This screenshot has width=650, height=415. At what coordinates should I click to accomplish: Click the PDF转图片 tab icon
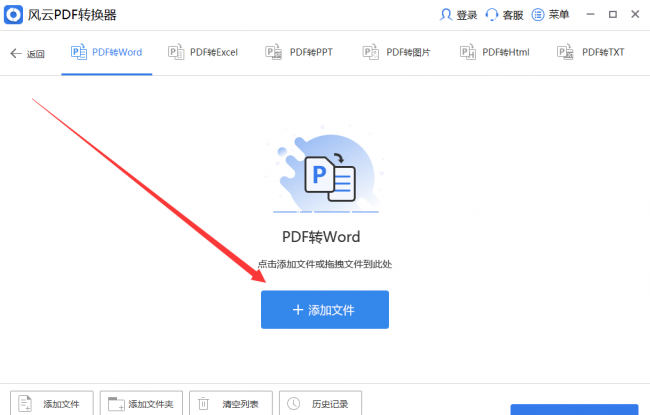click(371, 52)
